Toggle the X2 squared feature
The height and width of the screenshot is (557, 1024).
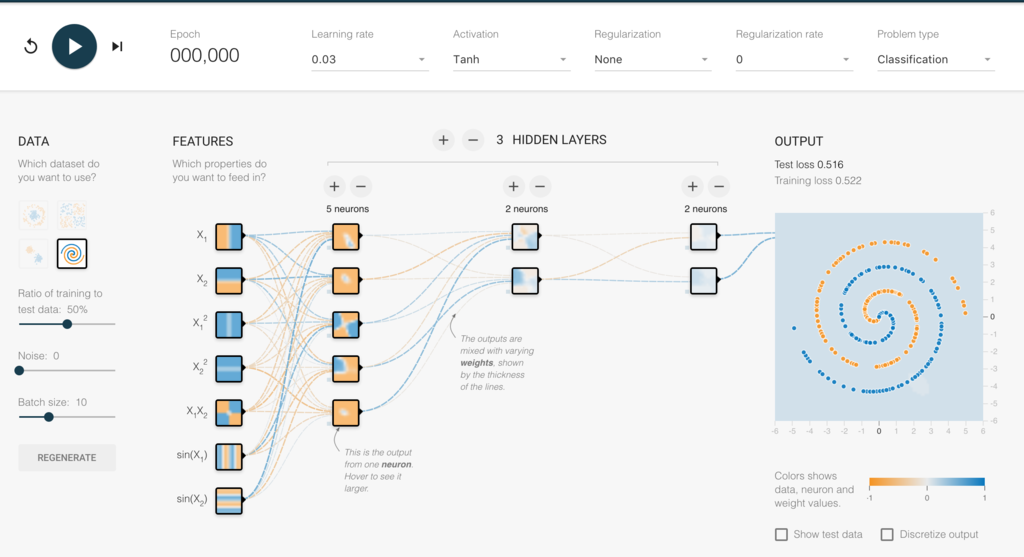pos(229,368)
